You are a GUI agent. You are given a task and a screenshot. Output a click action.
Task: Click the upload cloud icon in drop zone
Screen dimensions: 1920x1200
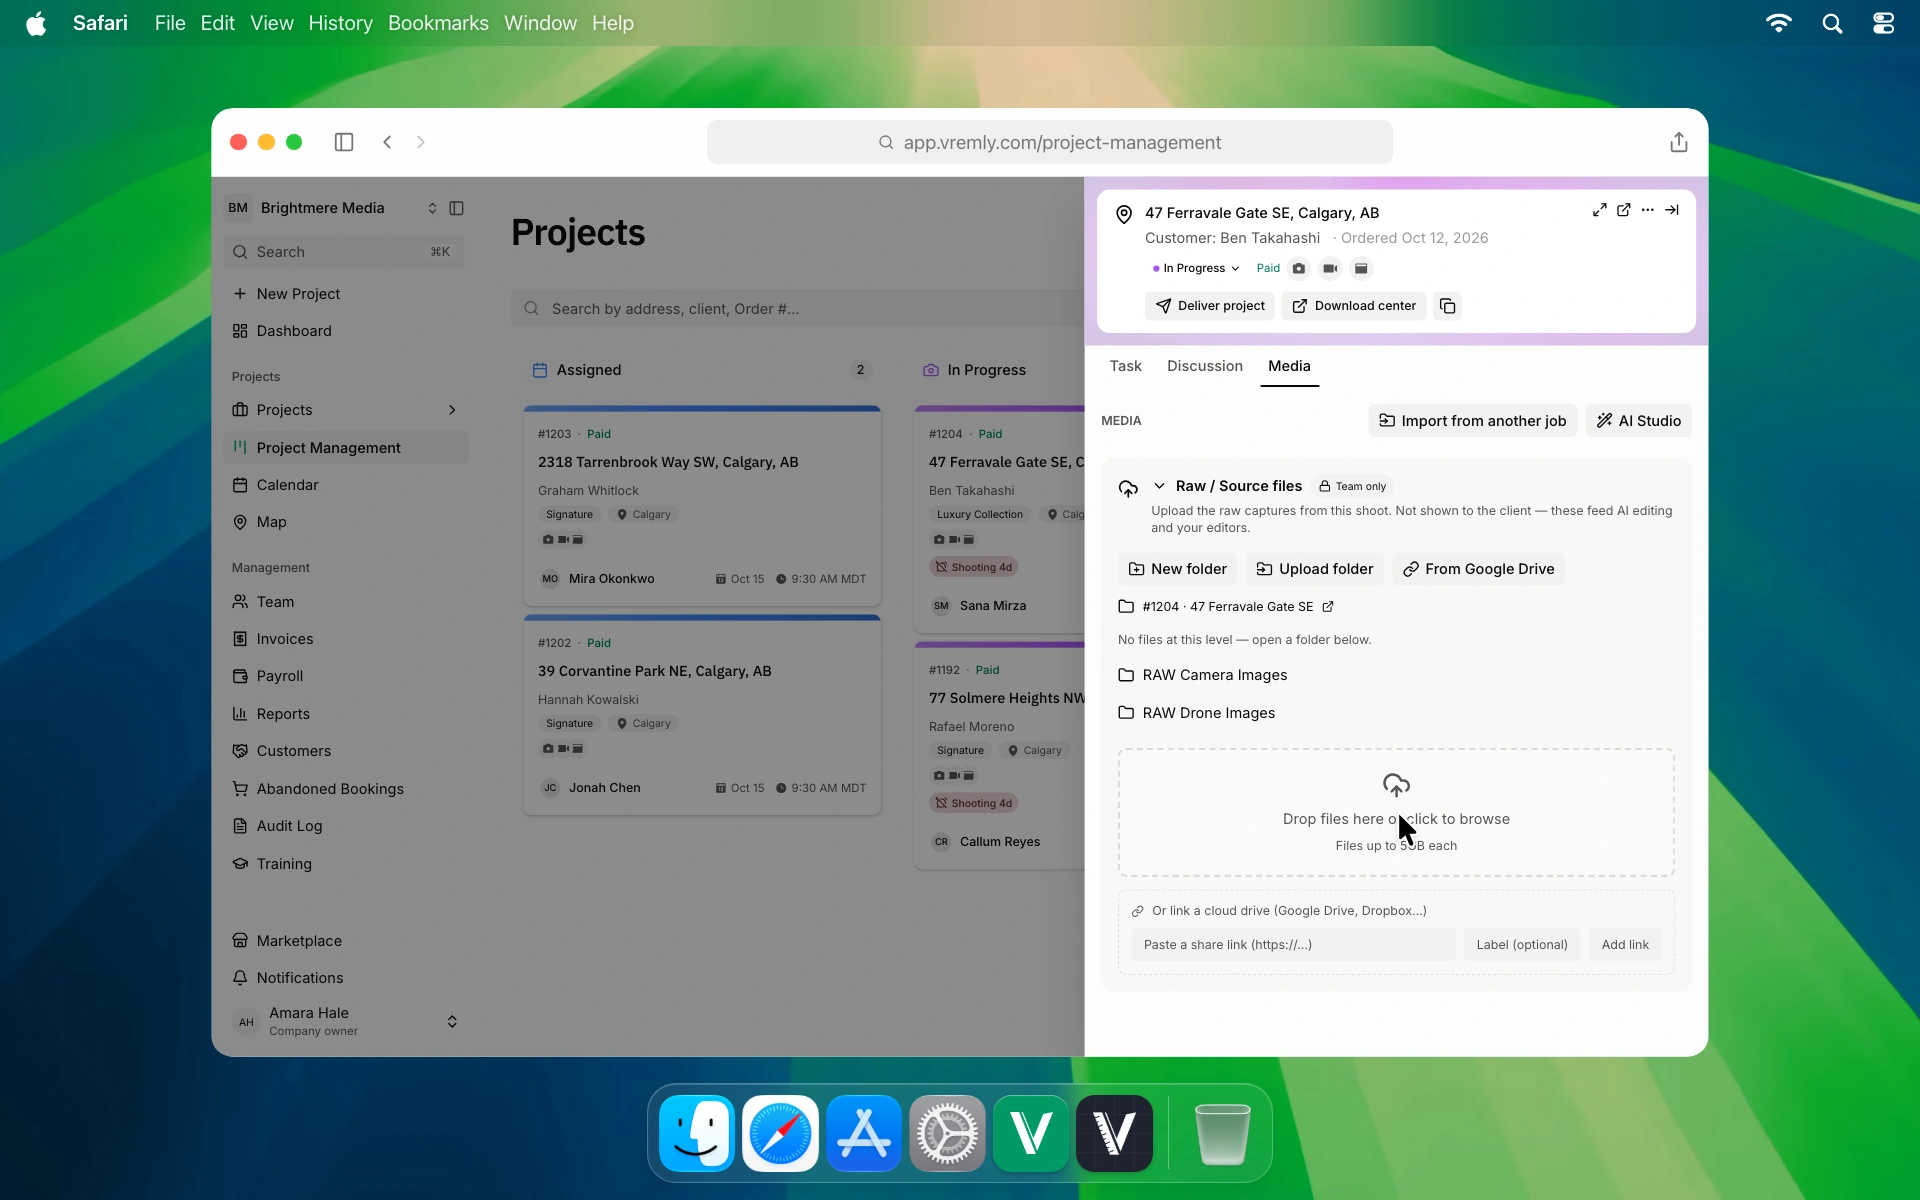point(1396,785)
